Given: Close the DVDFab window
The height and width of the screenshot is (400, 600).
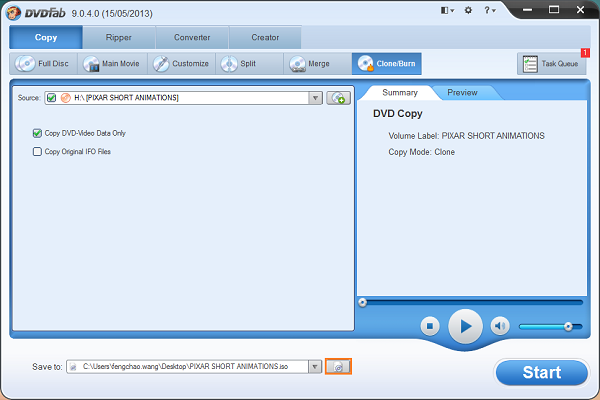Looking at the screenshot, I should point(580,10).
